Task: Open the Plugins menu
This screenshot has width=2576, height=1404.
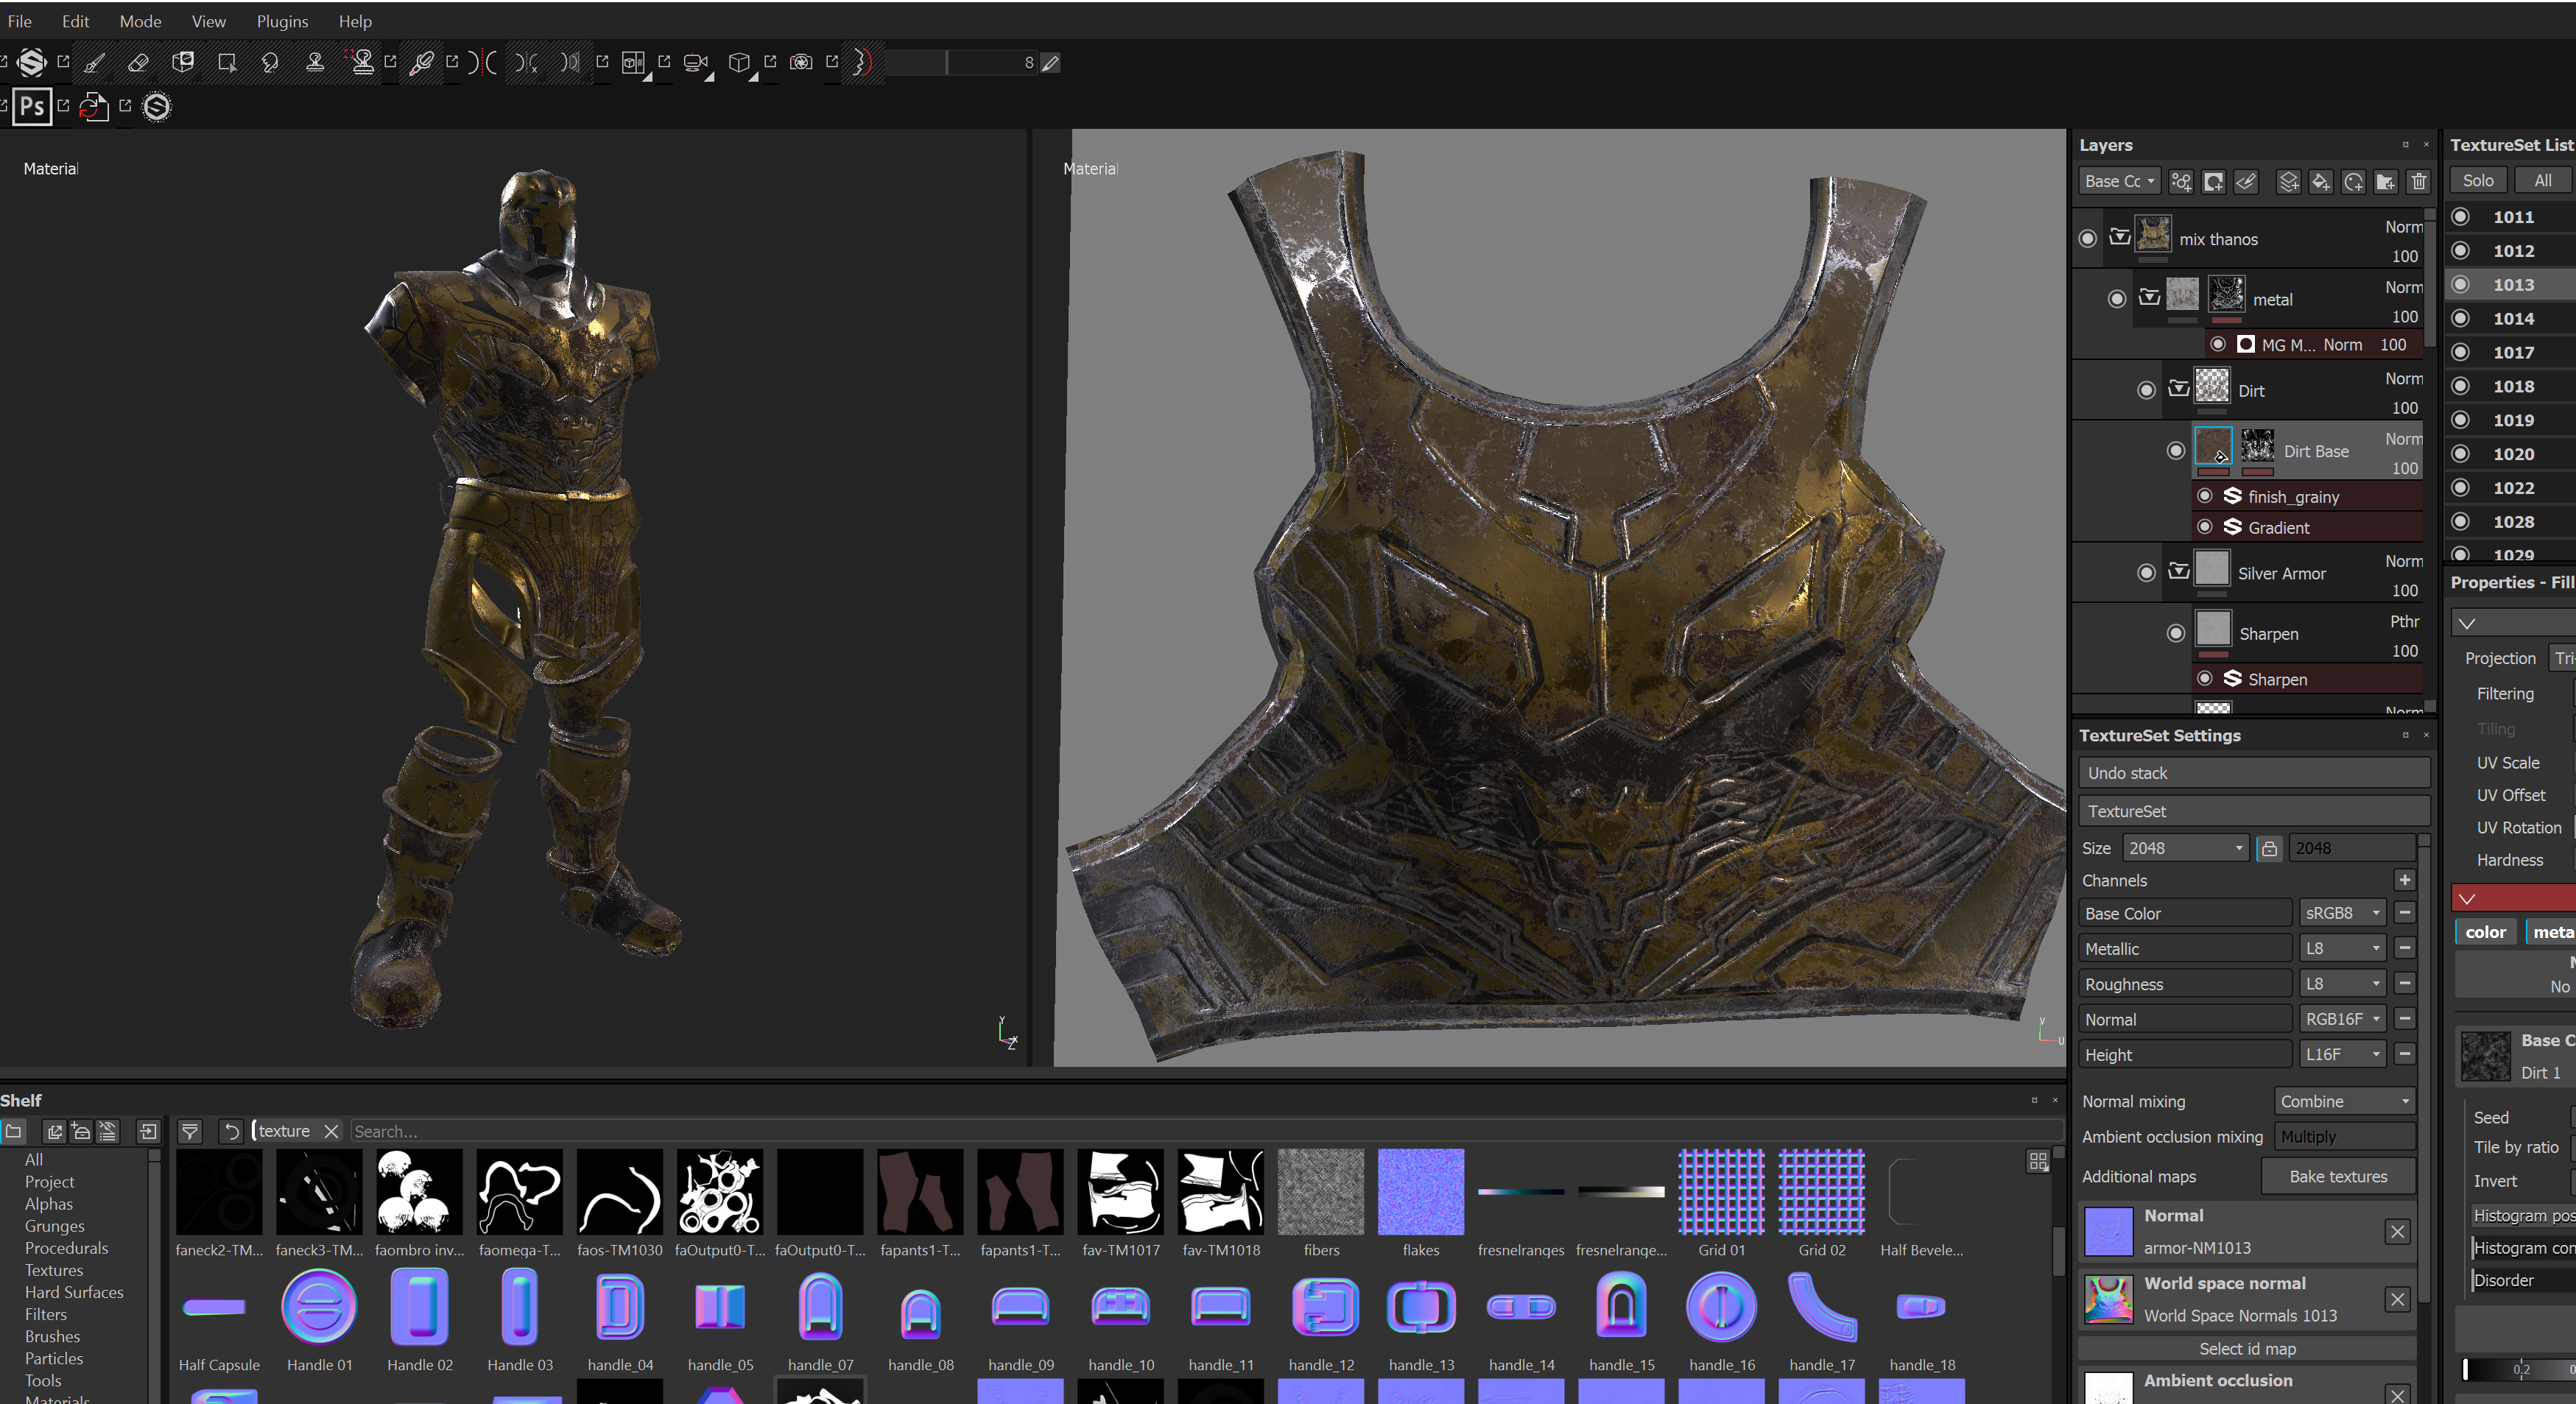Action: click(x=281, y=21)
